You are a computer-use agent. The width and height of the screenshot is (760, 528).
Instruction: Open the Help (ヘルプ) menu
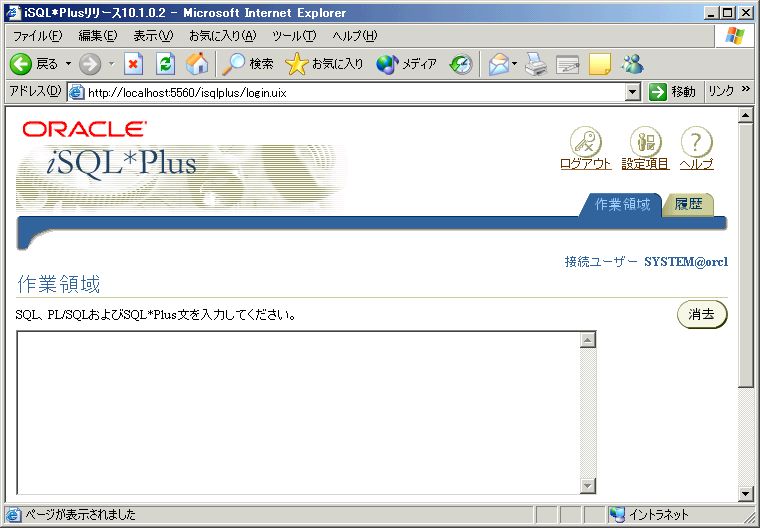355,36
